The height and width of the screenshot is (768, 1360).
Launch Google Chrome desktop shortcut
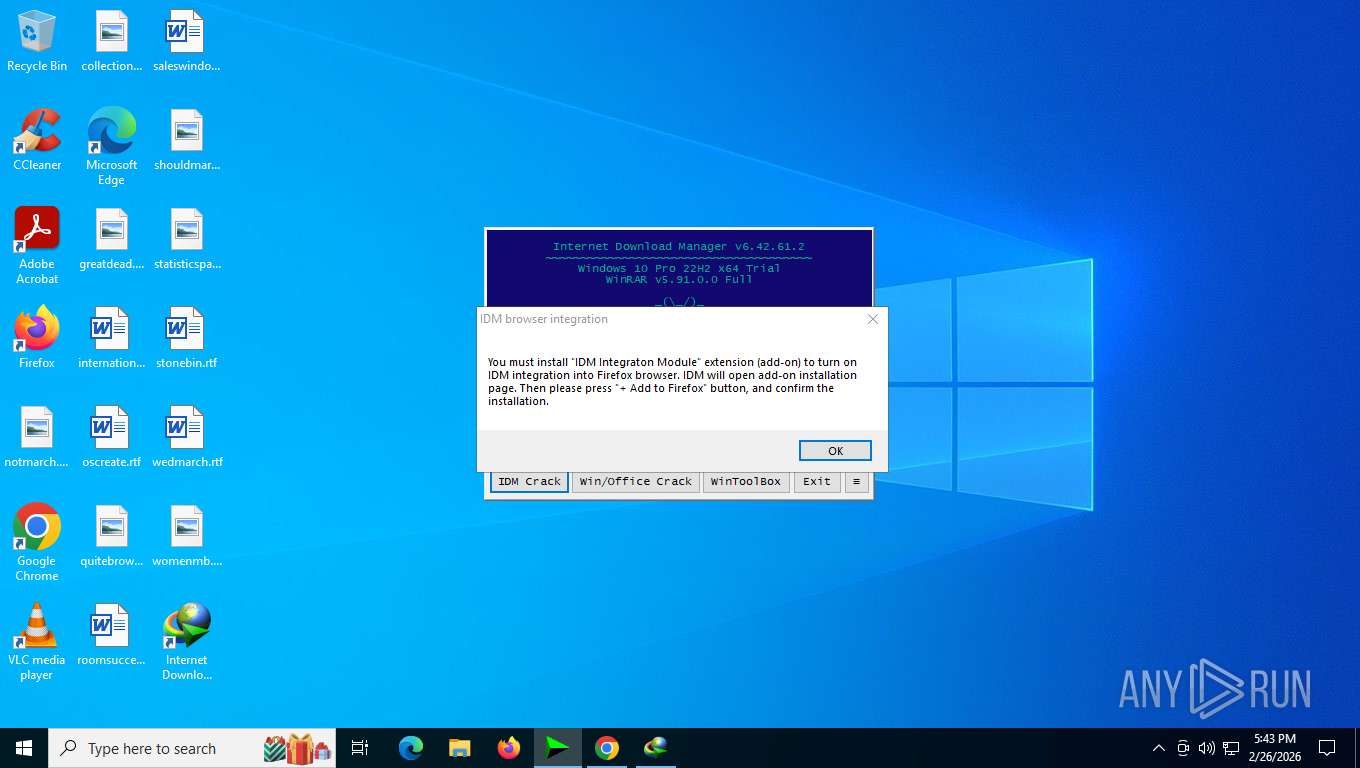(x=37, y=543)
